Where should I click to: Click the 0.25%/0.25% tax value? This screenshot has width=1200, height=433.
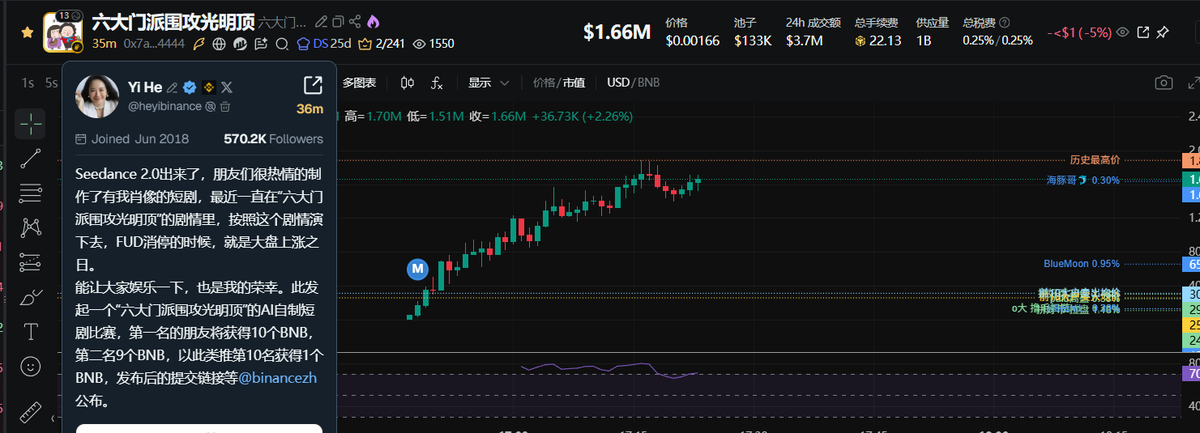[x=997, y=41]
